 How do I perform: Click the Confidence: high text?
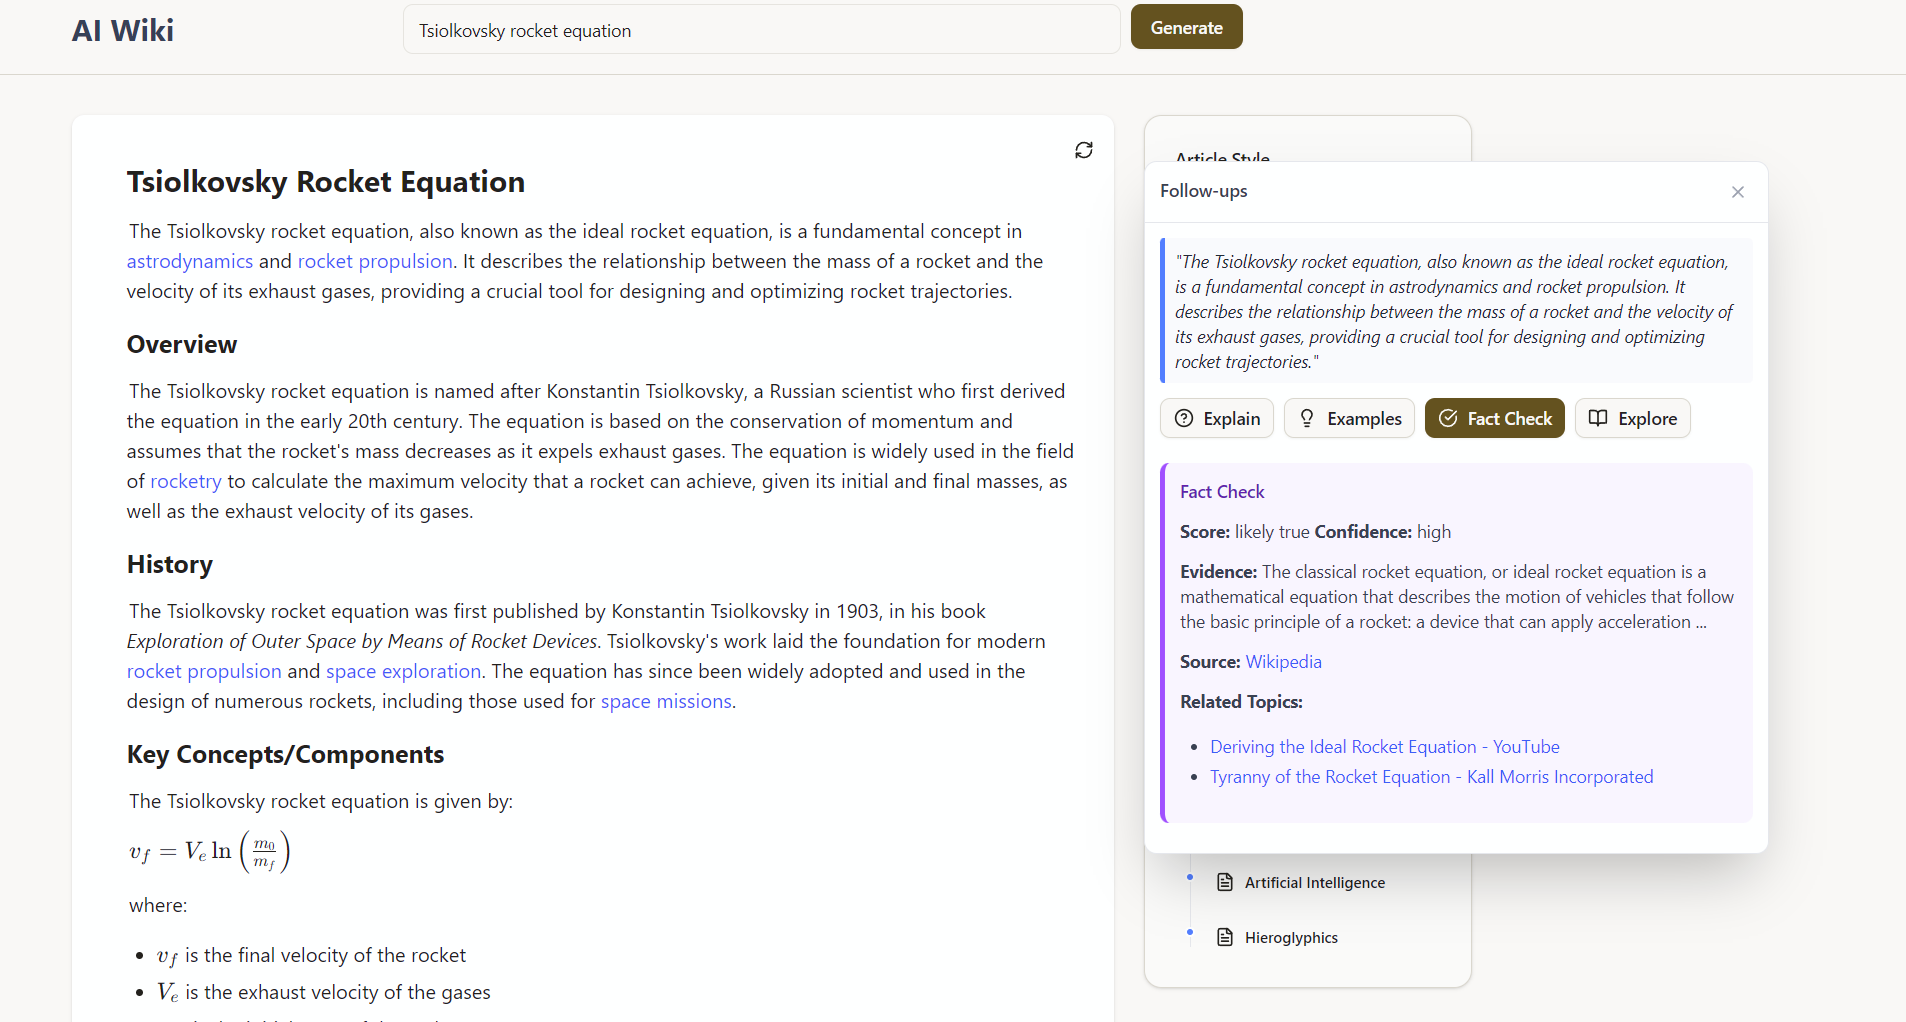tap(1383, 531)
